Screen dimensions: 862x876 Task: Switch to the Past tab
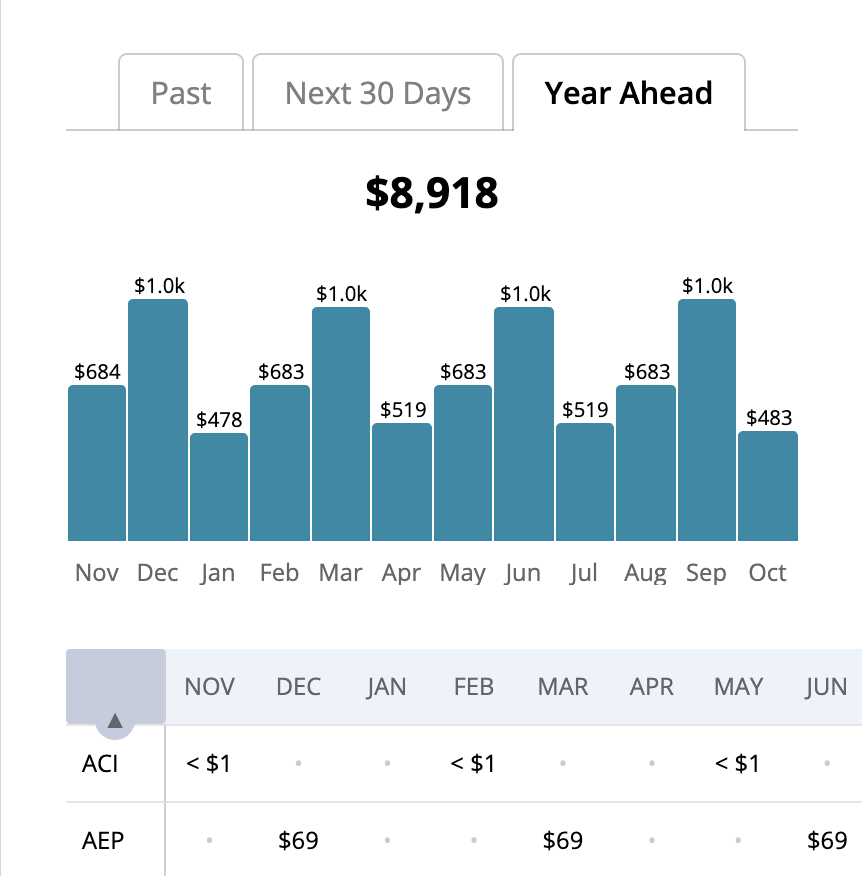point(181,93)
